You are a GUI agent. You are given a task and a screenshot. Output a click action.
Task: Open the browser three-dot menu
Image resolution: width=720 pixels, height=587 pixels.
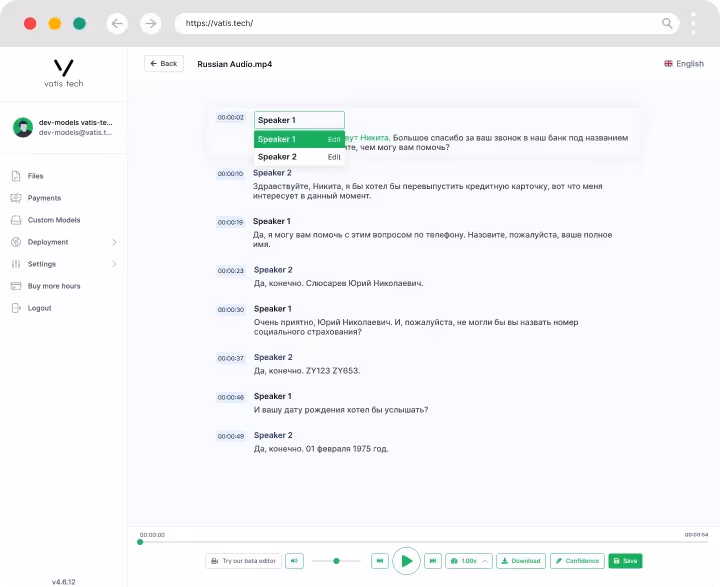click(x=693, y=23)
